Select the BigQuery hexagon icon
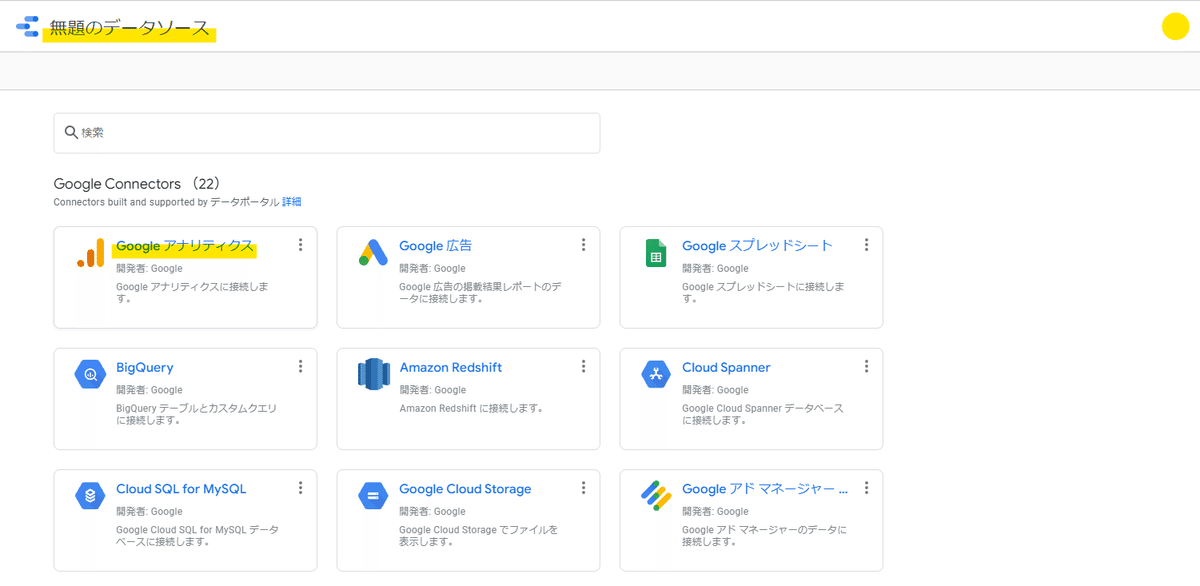The height and width of the screenshot is (586, 1200). pyautogui.click(x=90, y=375)
